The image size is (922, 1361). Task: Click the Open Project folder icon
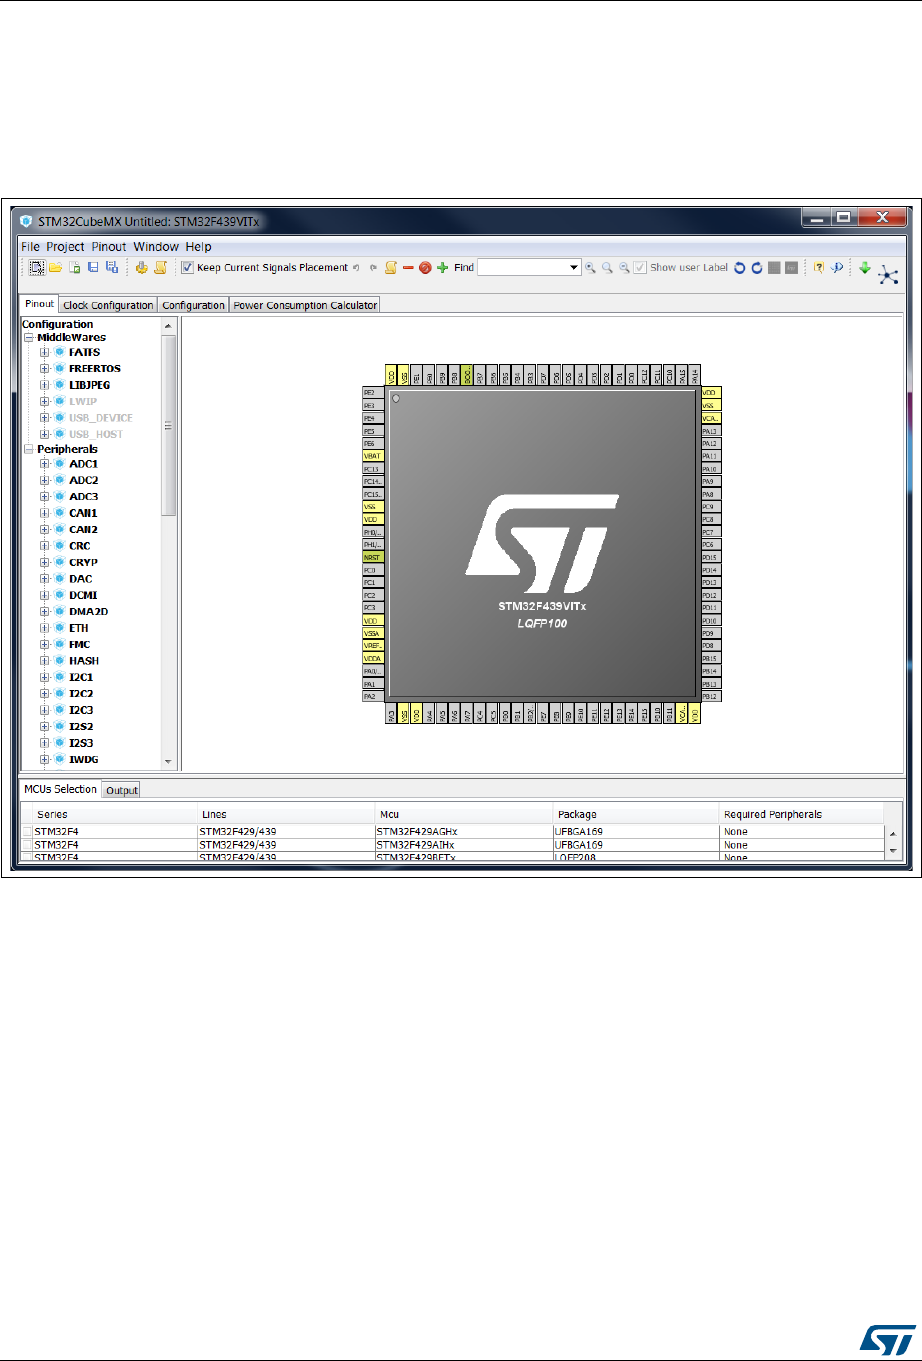pos(54,267)
